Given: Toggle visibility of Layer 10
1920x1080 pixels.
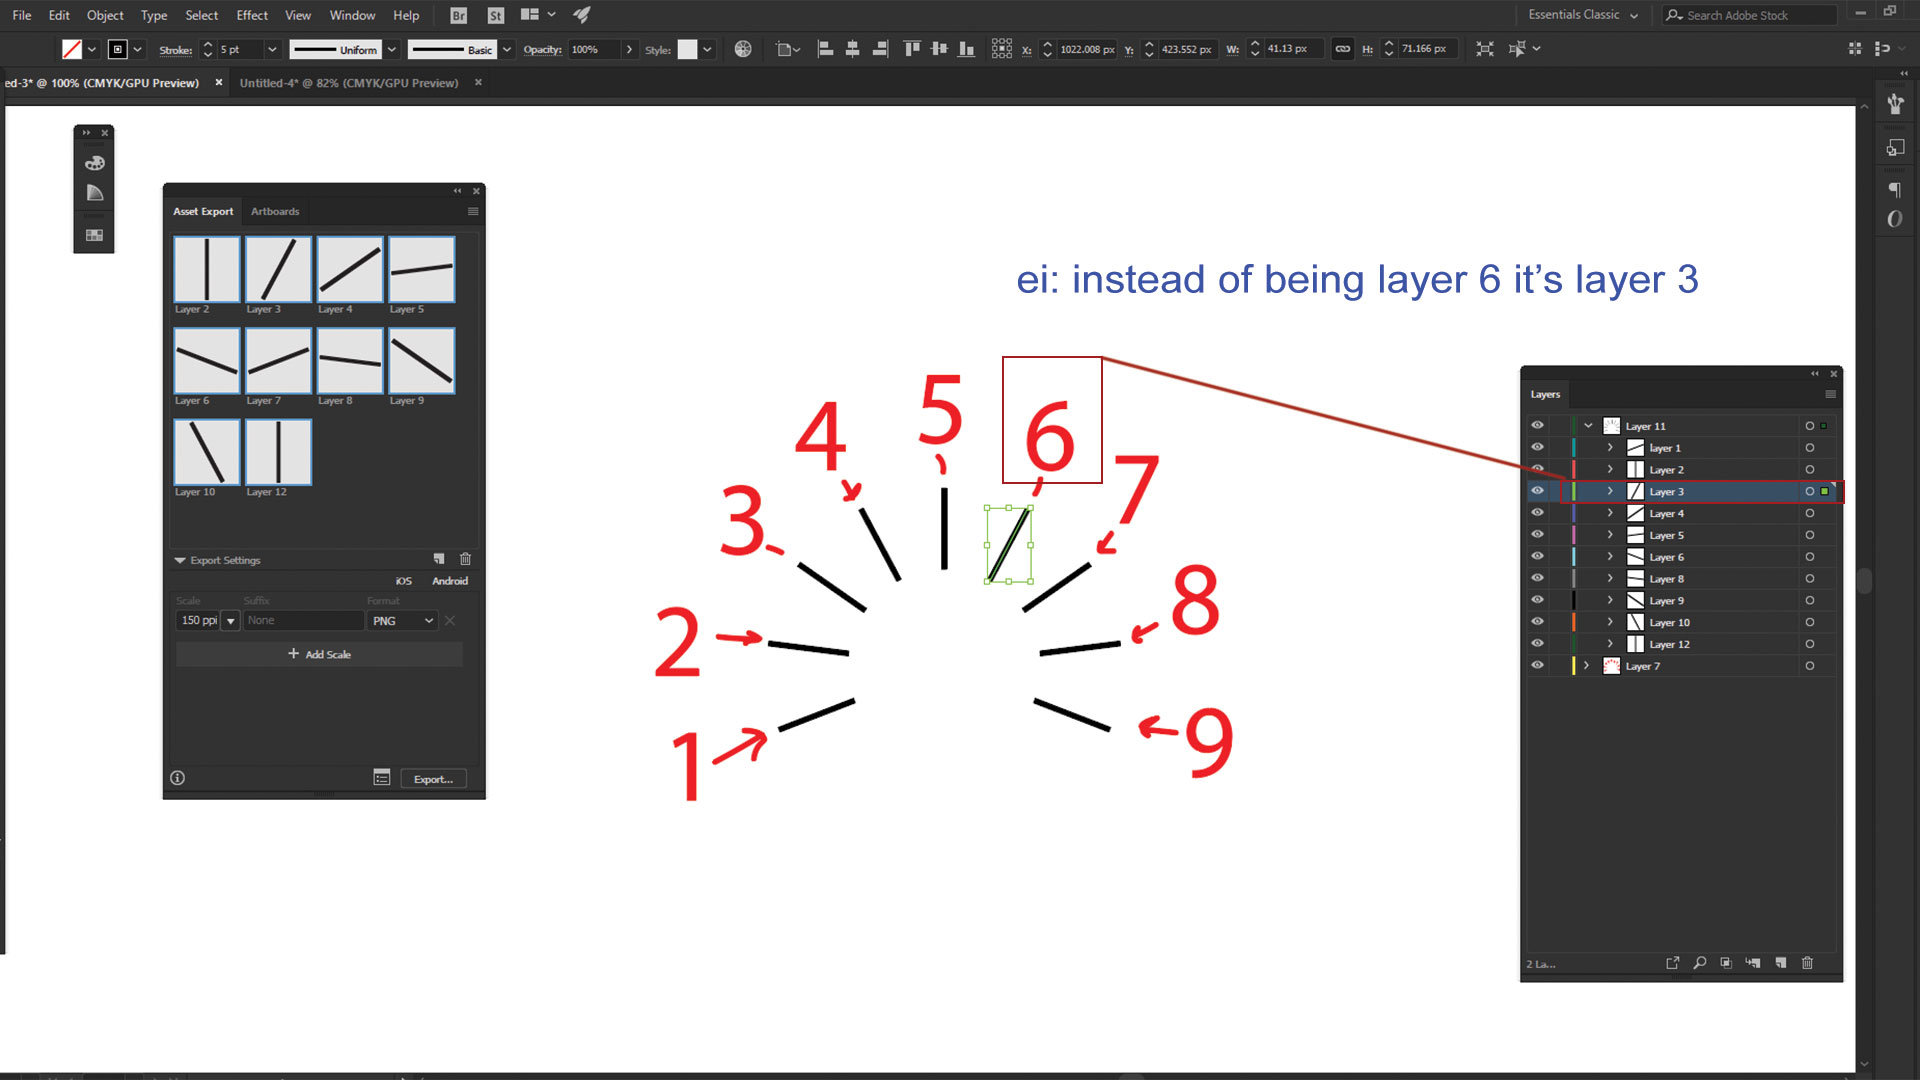Looking at the screenshot, I should tap(1537, 621).
